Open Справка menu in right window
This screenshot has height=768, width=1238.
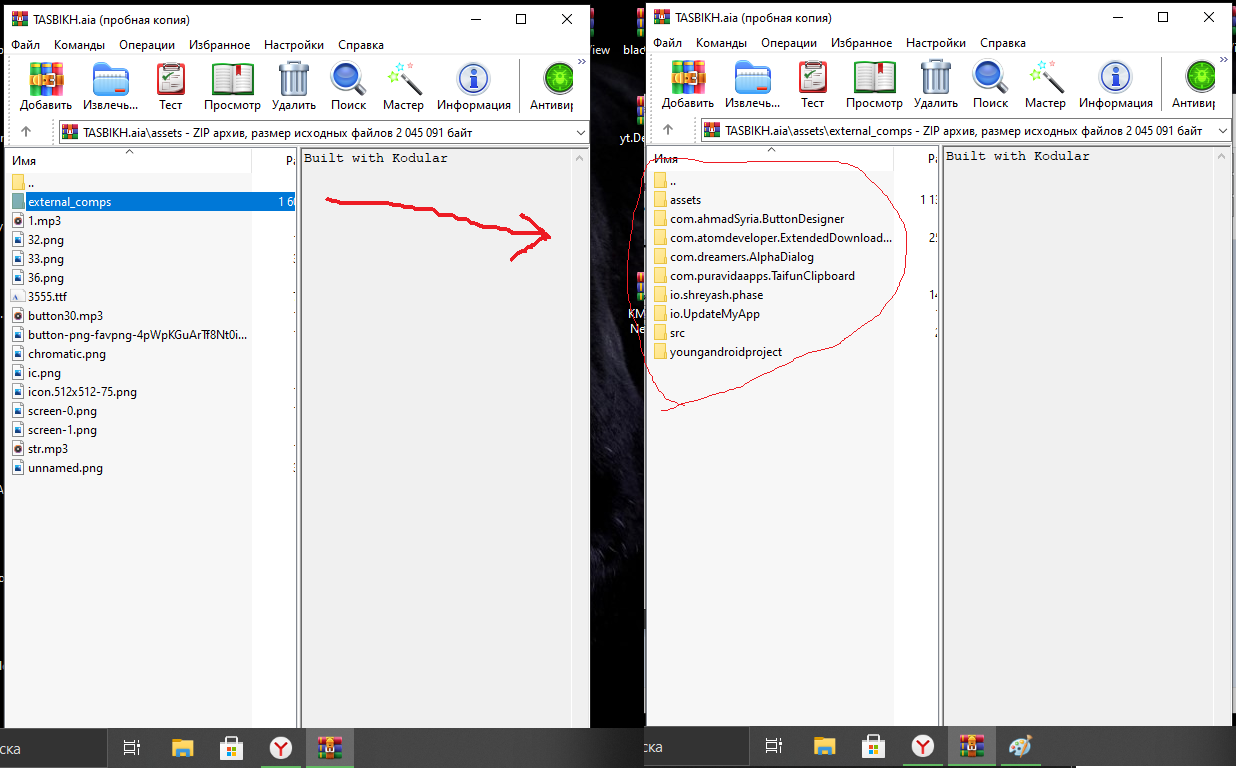[1003, 44]
